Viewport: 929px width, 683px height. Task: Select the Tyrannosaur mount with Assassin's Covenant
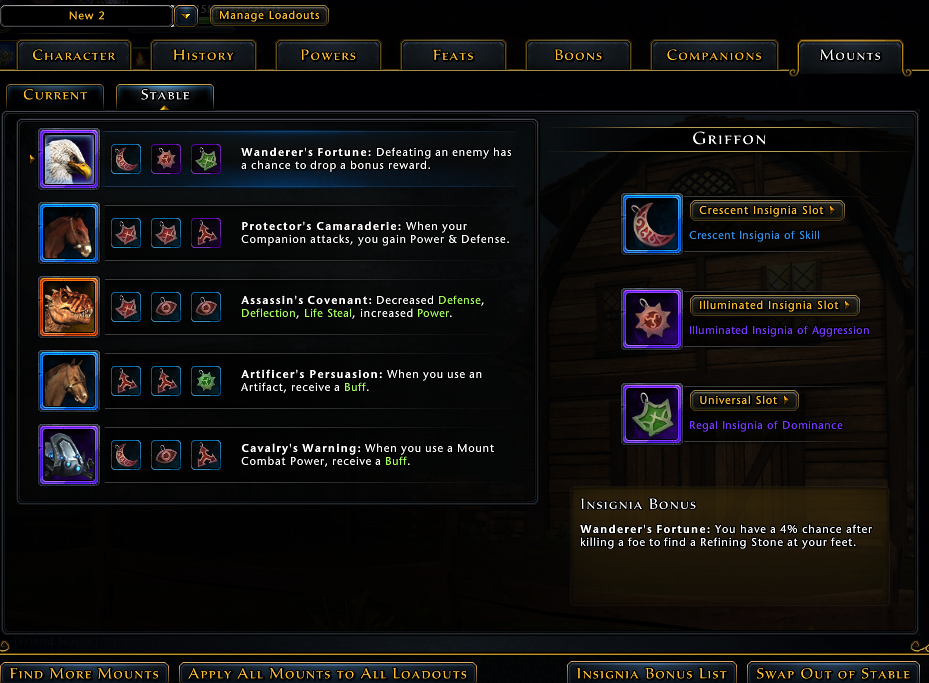[69, 307]
